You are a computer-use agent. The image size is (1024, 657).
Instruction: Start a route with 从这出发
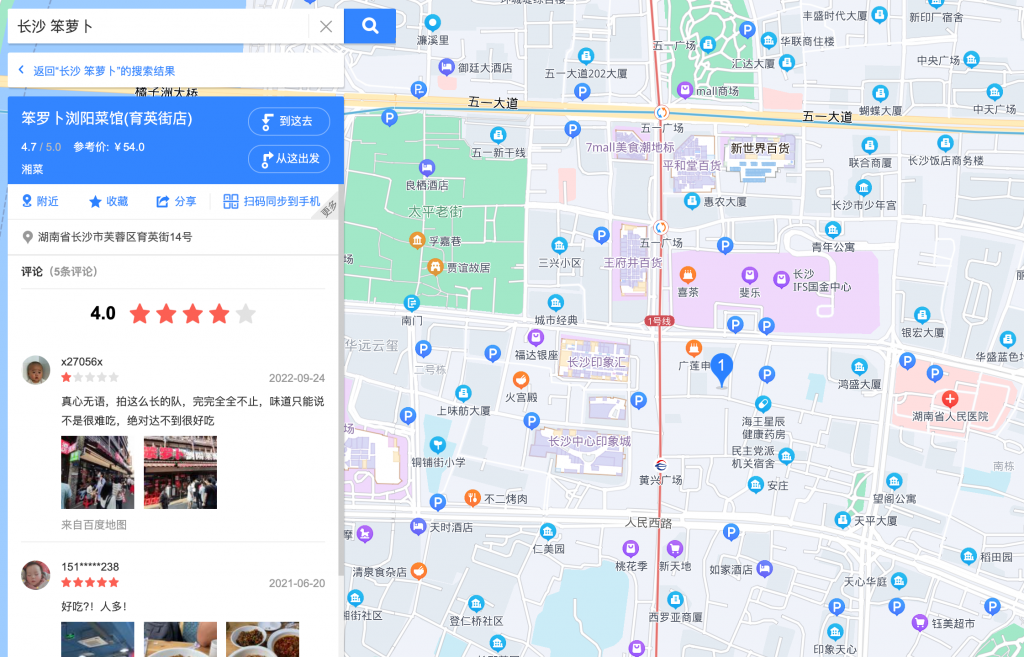tap(289, 159)
